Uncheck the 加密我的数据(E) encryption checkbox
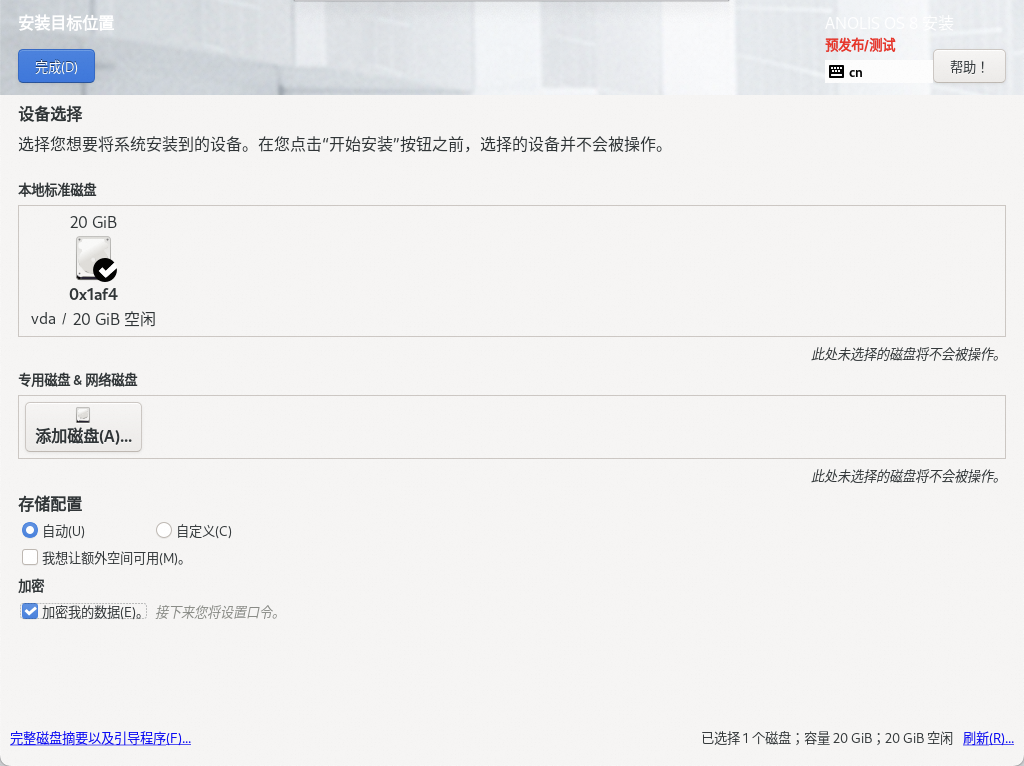This screenshot has width=1024, height=766. pyautogui.click(x=30, y=611)
